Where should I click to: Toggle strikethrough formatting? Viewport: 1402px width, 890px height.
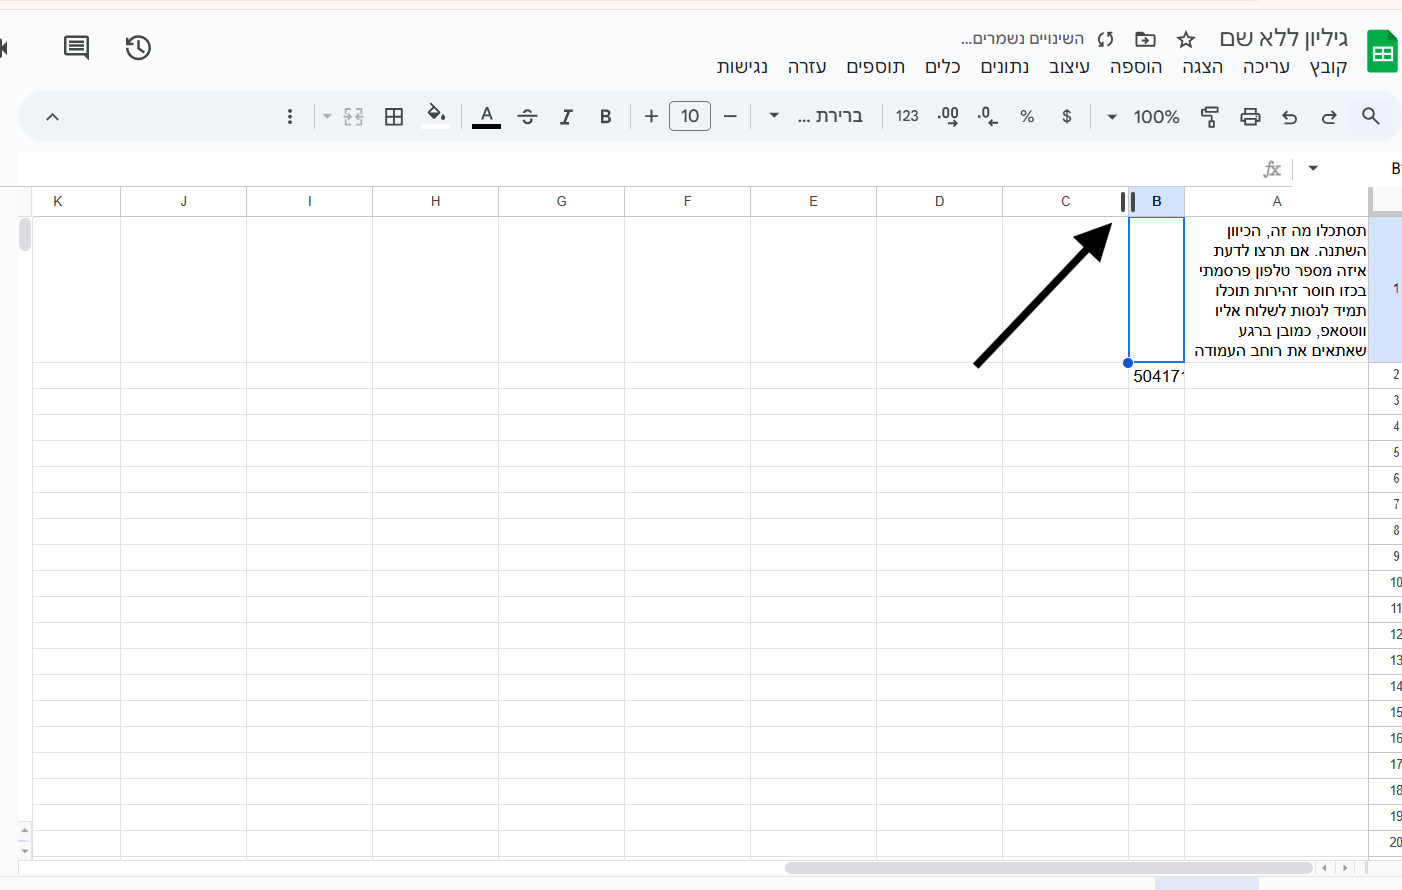tap(527, 116)
